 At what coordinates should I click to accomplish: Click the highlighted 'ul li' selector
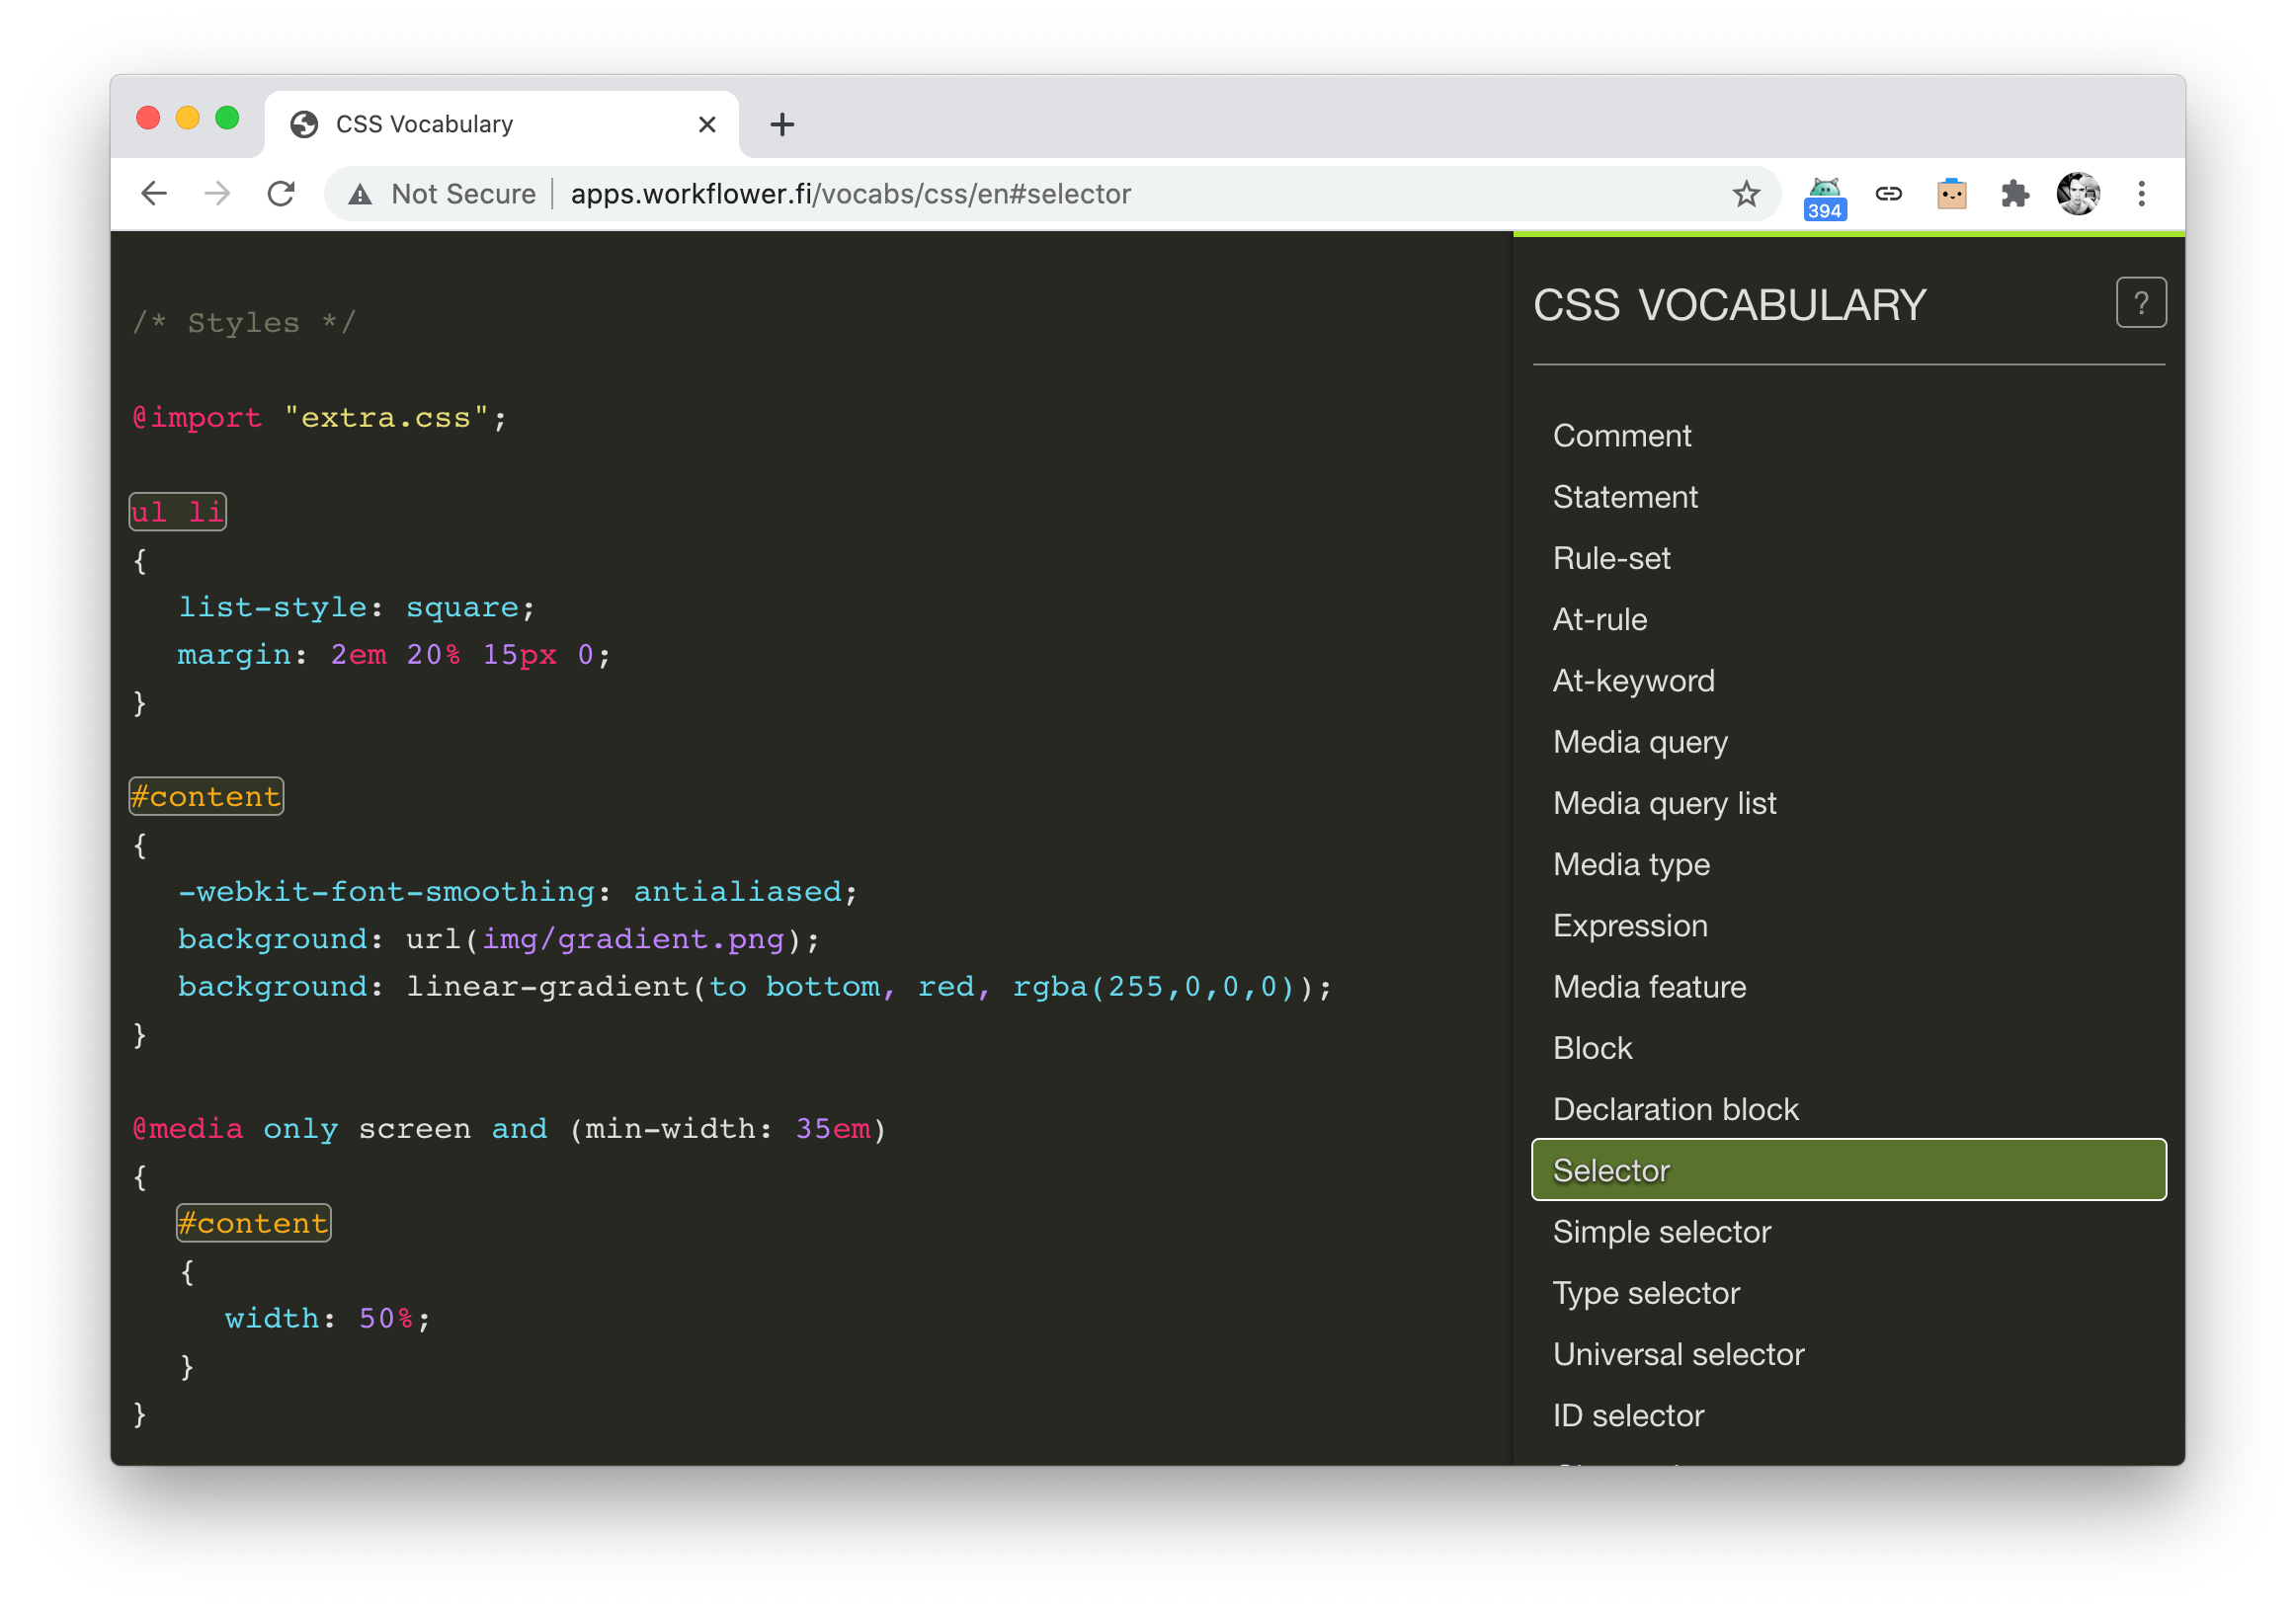(x=178, y=512)
